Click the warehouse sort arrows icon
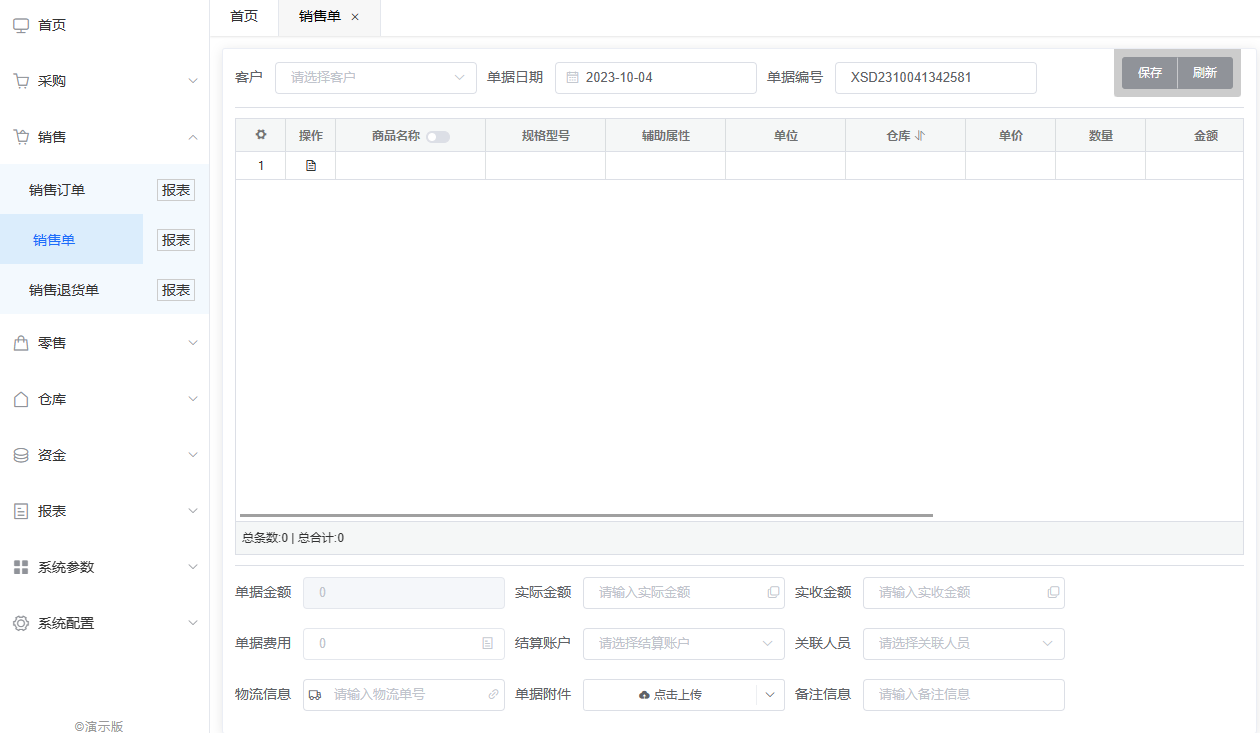This screenshot has height=733, width=1260. click(x=920, y=136)
